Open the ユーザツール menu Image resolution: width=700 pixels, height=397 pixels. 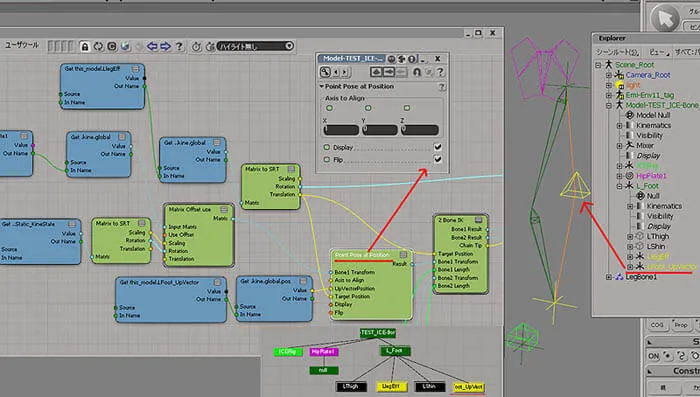(22, 45)
